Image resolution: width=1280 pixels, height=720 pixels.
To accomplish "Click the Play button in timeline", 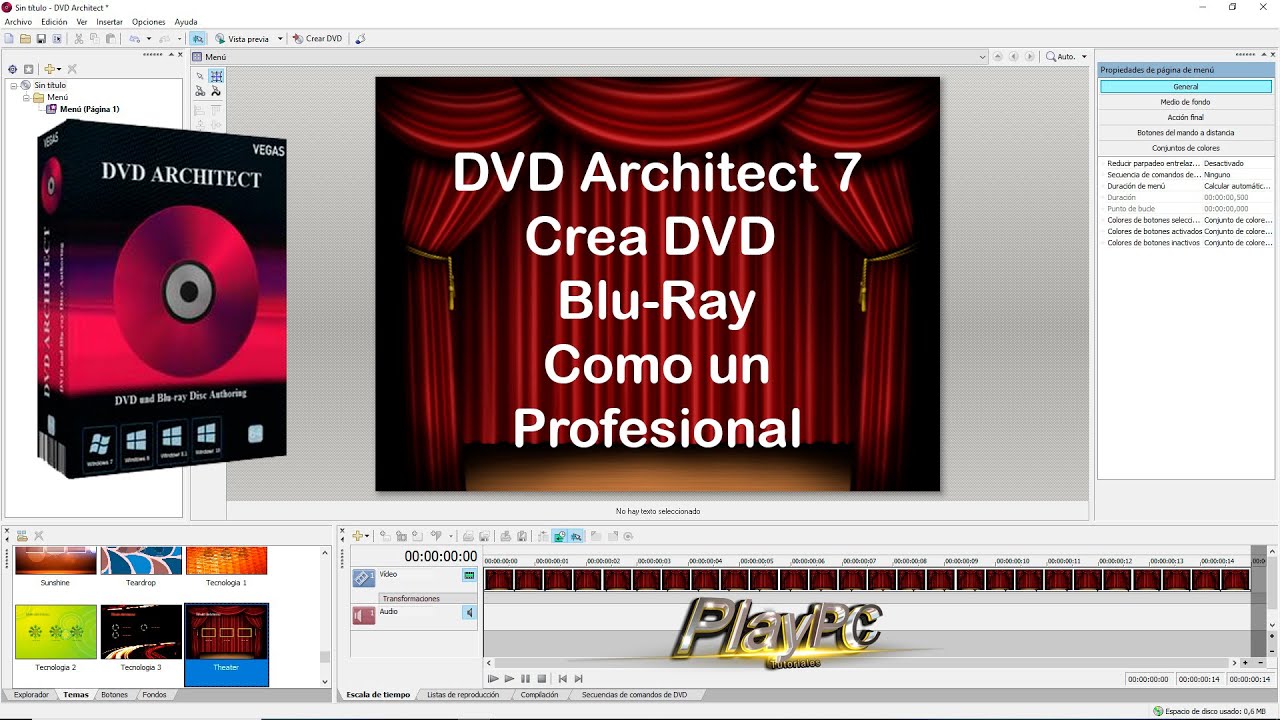I will tap(509, 678).
